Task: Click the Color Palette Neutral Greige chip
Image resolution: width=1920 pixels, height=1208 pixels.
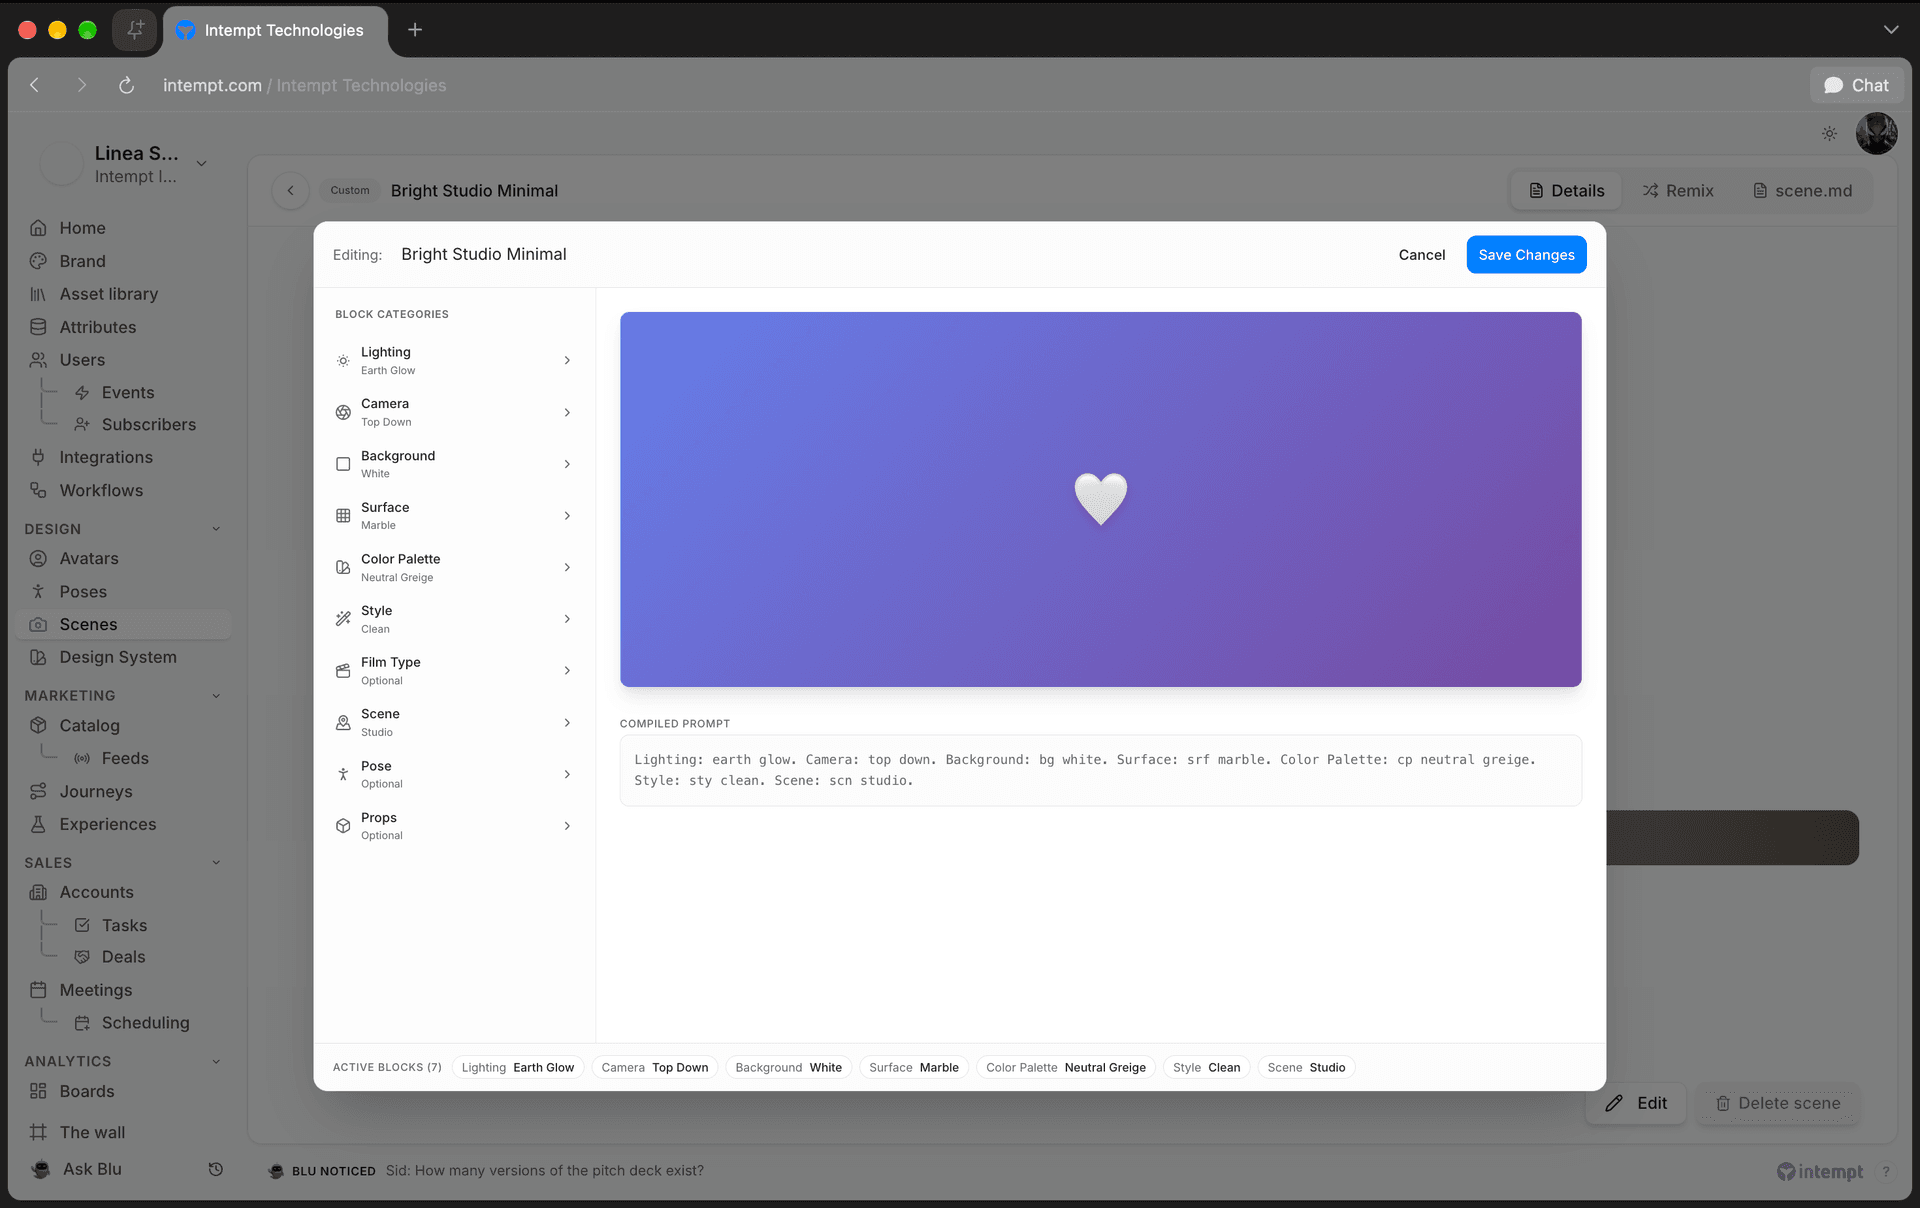Action: [x=1066, y=1067]
